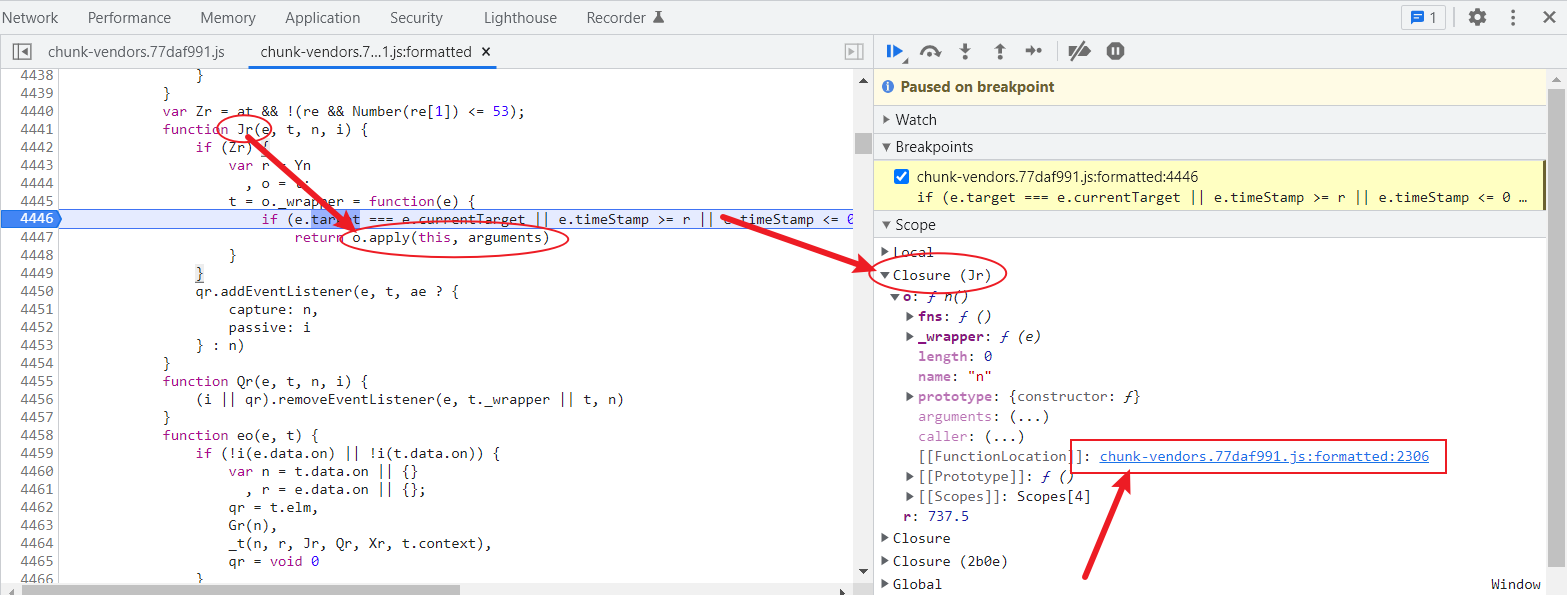Step into next function call
1567x595 pixels.
[965, 51]
